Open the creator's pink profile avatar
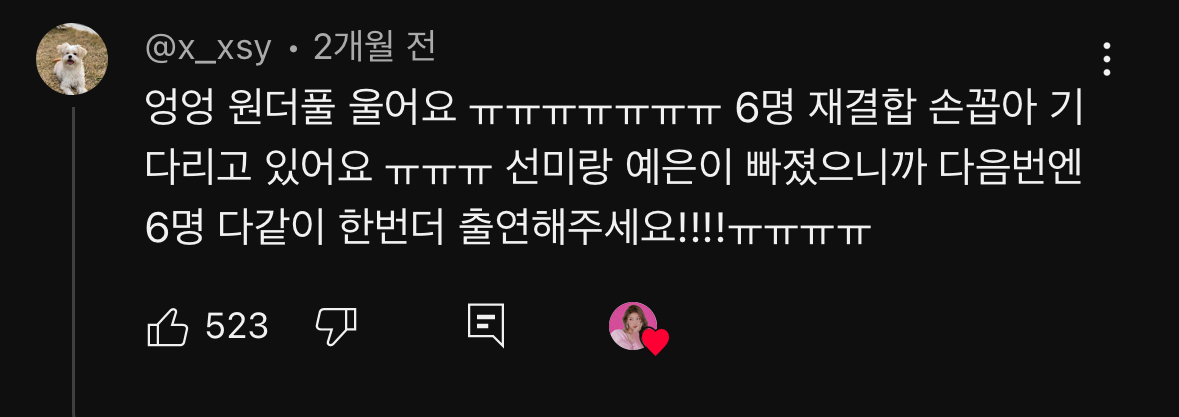The width and height of the screenshot is (1179, 417). point(632,325)
